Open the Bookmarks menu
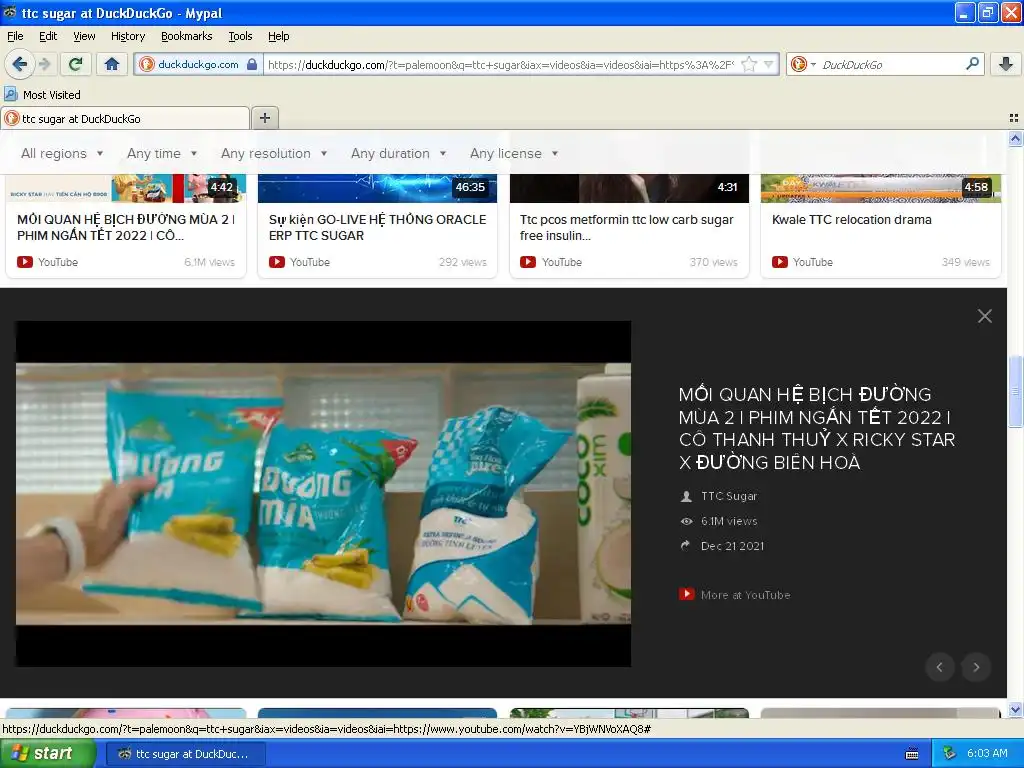The height and width of the screenshot is (768, 1024). (x=187, y=36)
